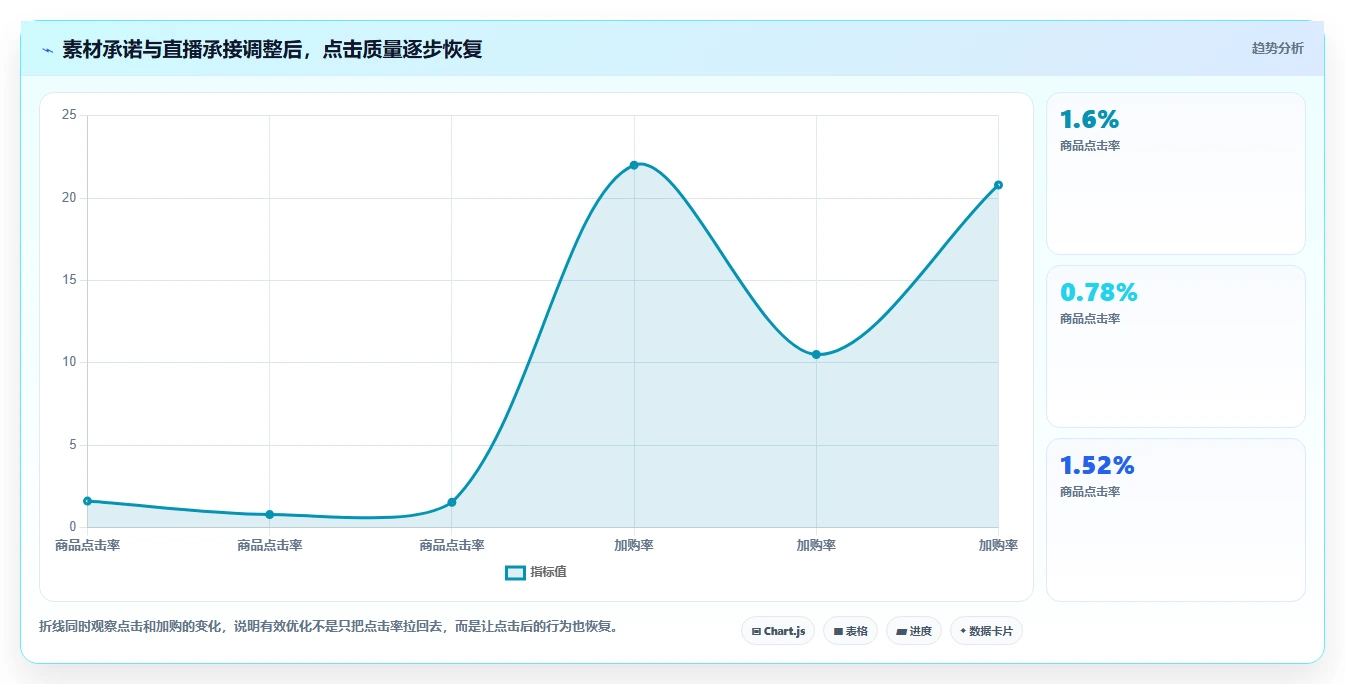Viewport: 1345px width, 684px height.
Task: Toggle the 指标值 legend swatch
Action: 515,572
